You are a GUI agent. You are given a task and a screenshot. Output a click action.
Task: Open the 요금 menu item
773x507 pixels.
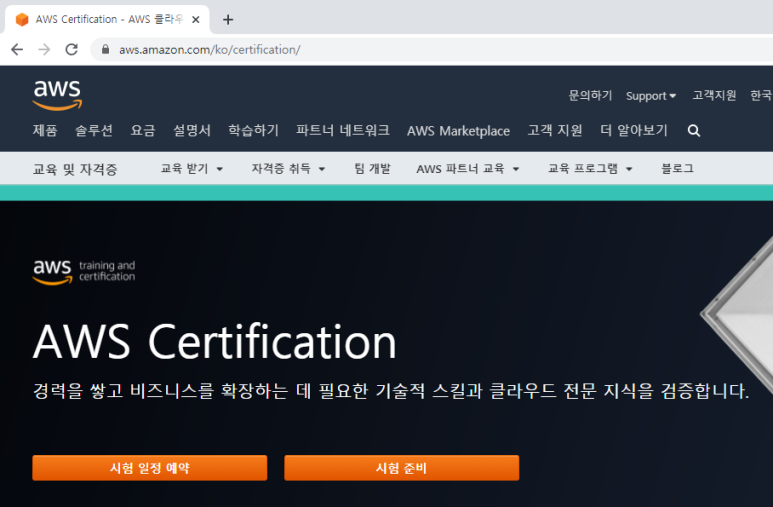tap(143, 131)
